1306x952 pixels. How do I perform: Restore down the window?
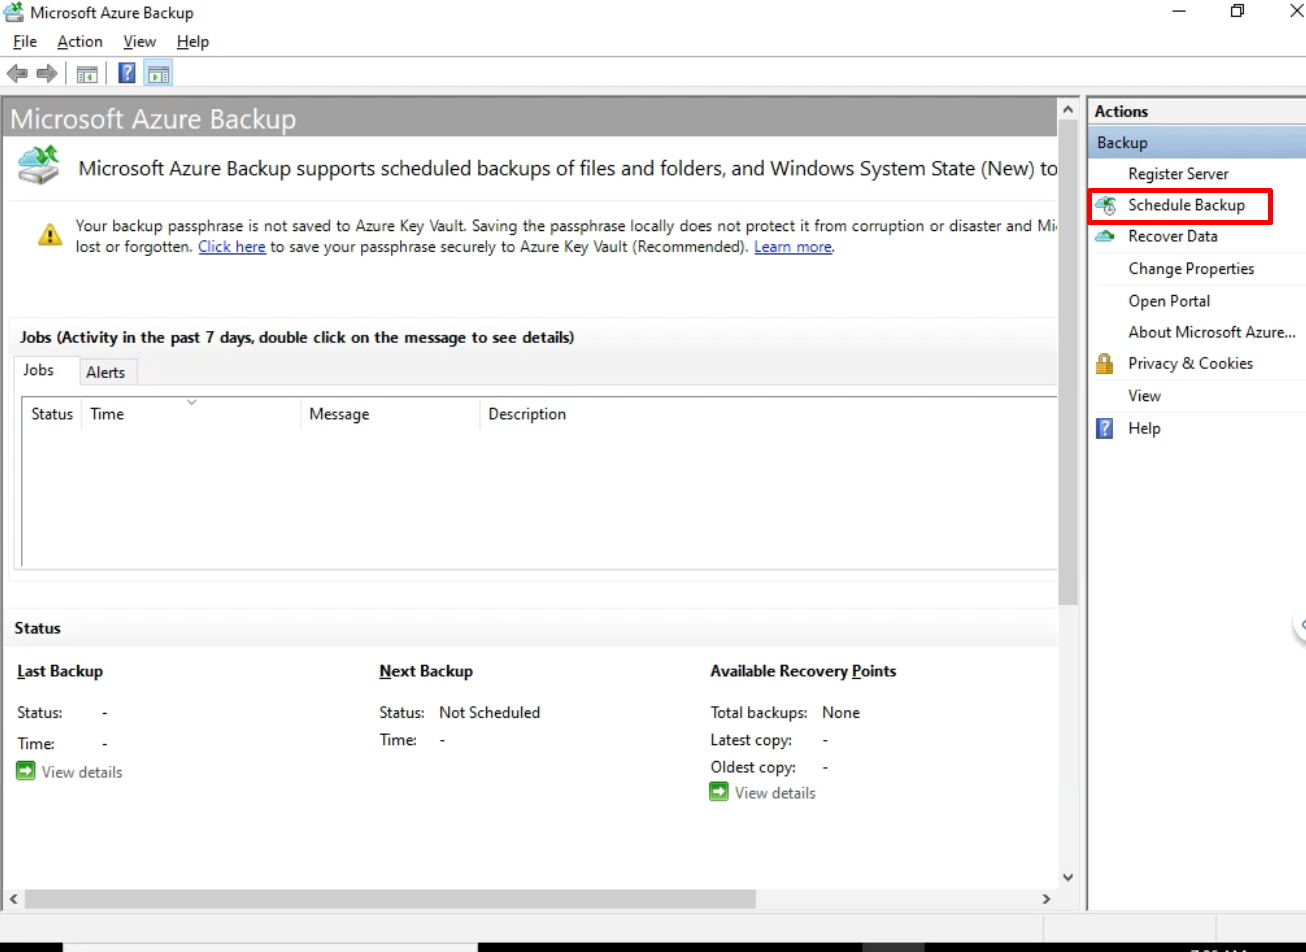click(1237, 12)
